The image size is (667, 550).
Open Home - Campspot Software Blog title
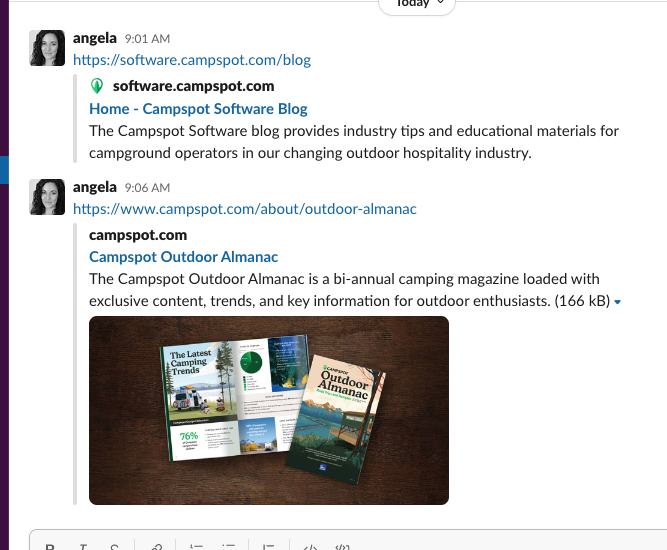click(198, 109)
